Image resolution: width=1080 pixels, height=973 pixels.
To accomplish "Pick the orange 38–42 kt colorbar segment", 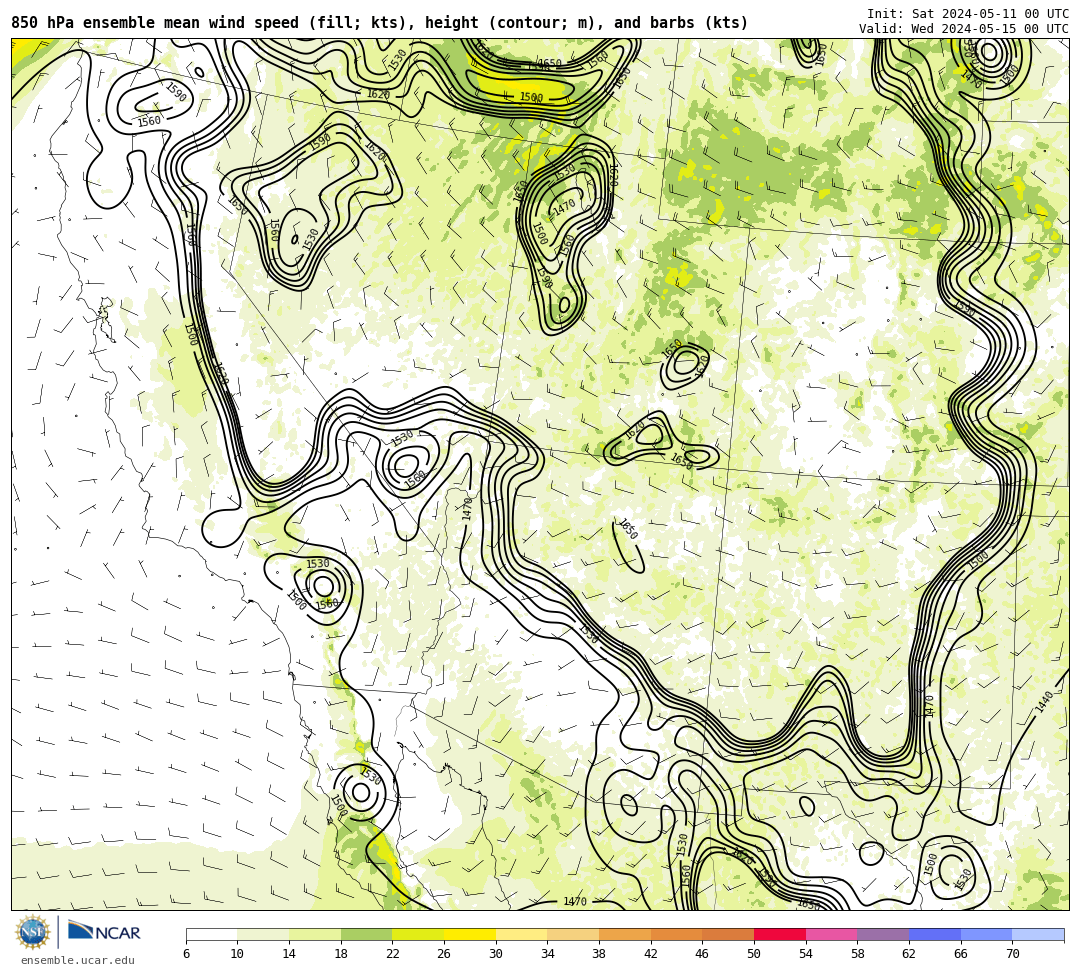I will [x=625, y=934].
